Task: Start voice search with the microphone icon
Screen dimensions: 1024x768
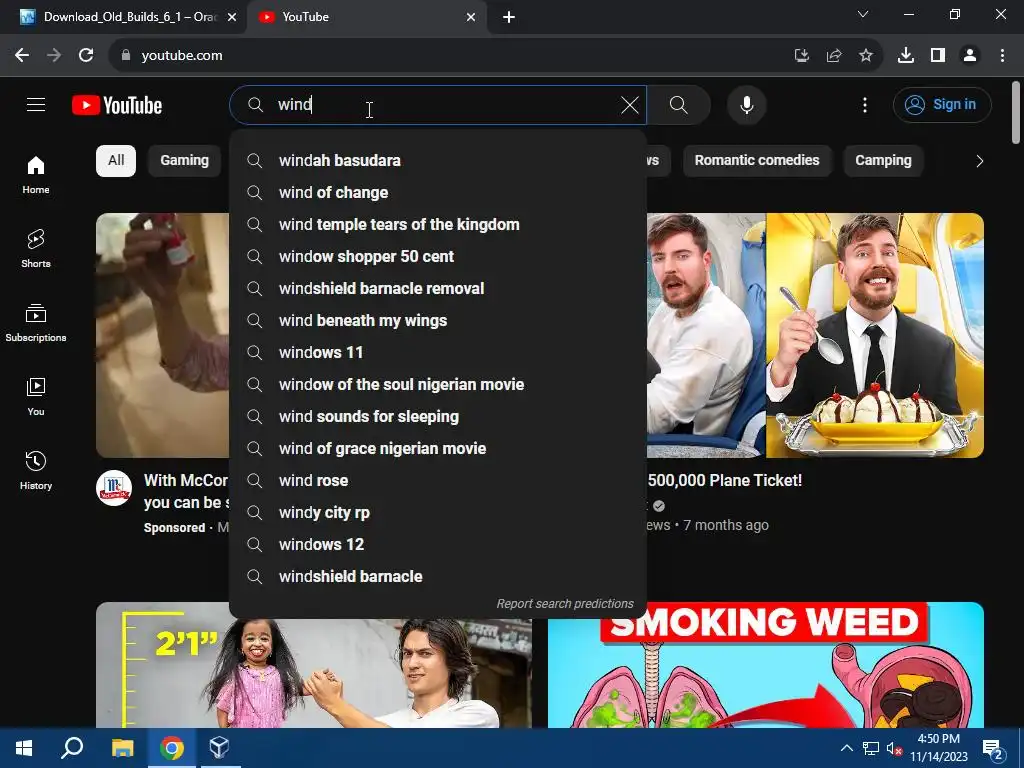Action: pyautogui.click(x=746, y=105)
